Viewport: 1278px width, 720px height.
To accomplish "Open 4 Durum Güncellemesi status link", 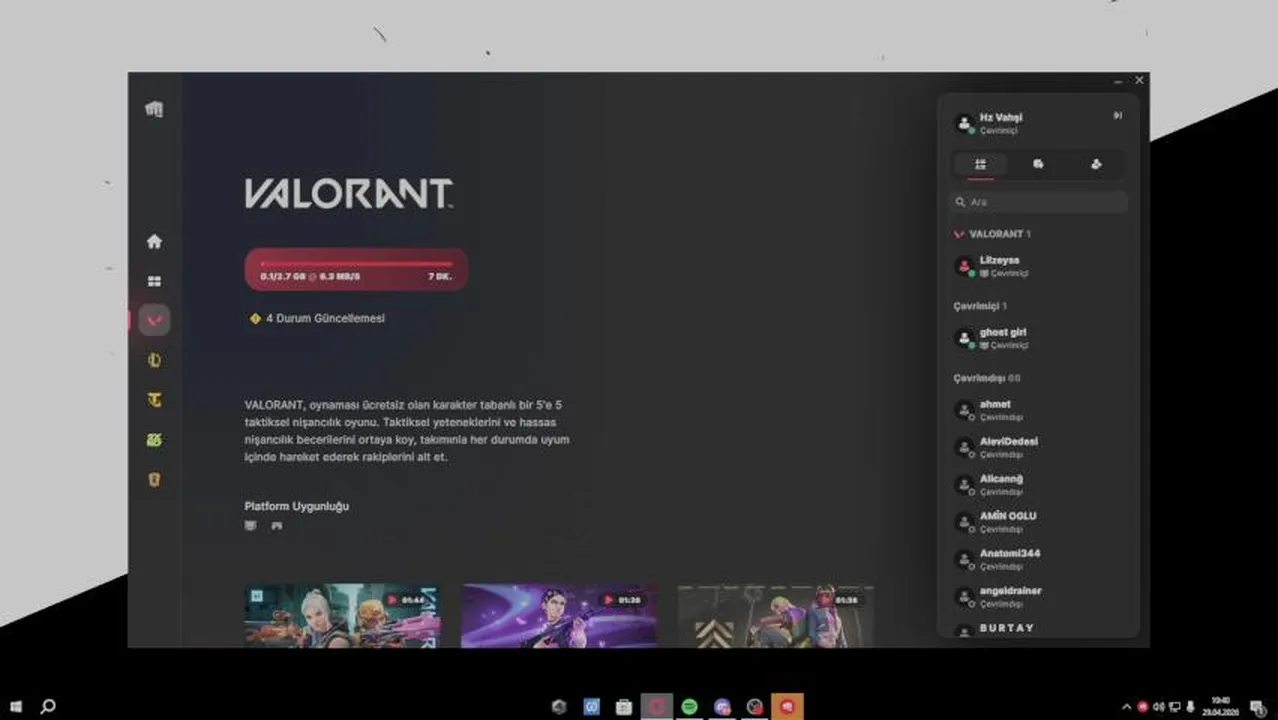I will [325, 318].
